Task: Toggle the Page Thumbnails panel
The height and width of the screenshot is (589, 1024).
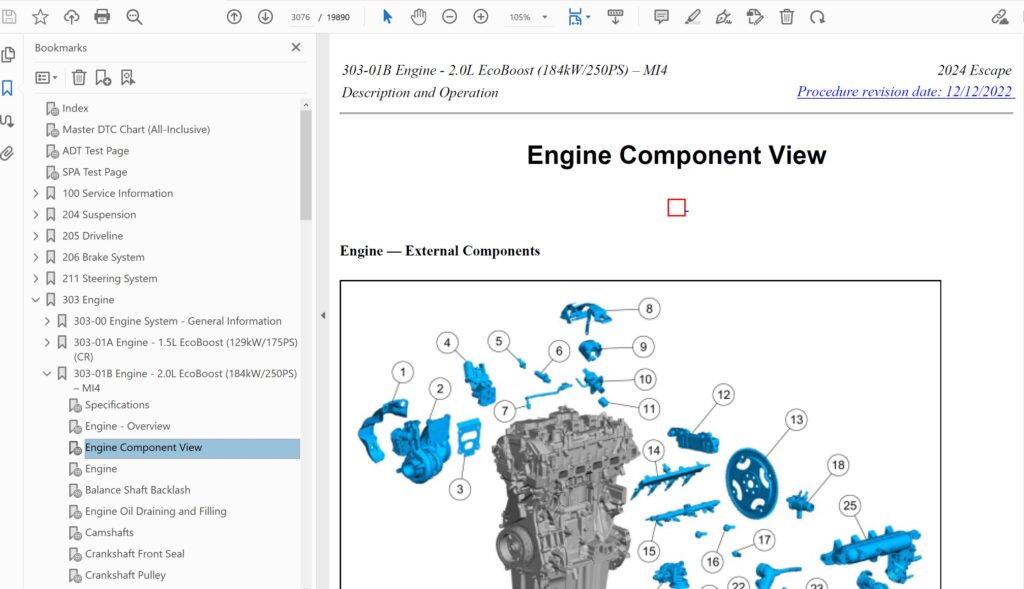Action: [x=8, y=55]
